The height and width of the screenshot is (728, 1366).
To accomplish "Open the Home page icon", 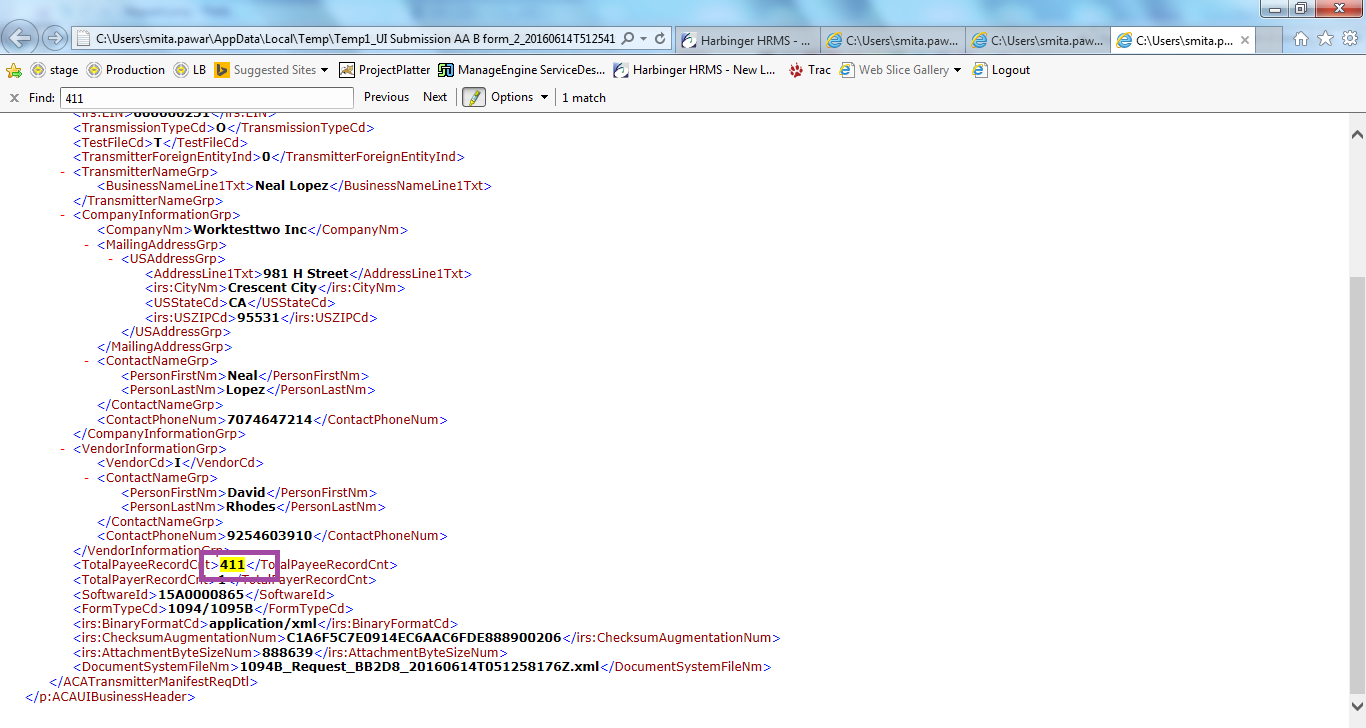I will tap(1301, 39).
